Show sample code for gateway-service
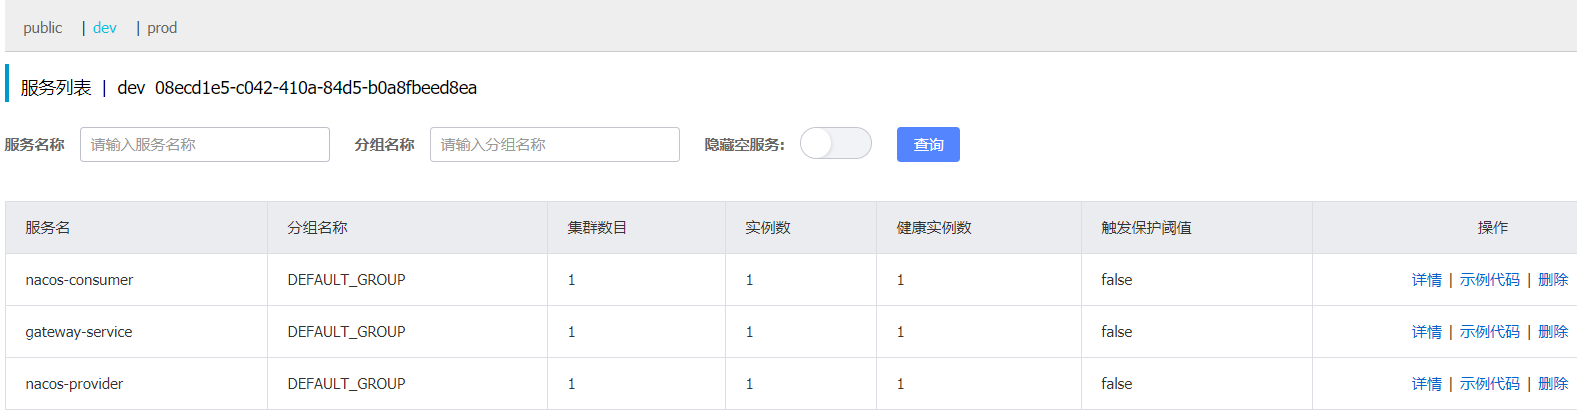1577x417 pixels. [x=1489, y=332]
